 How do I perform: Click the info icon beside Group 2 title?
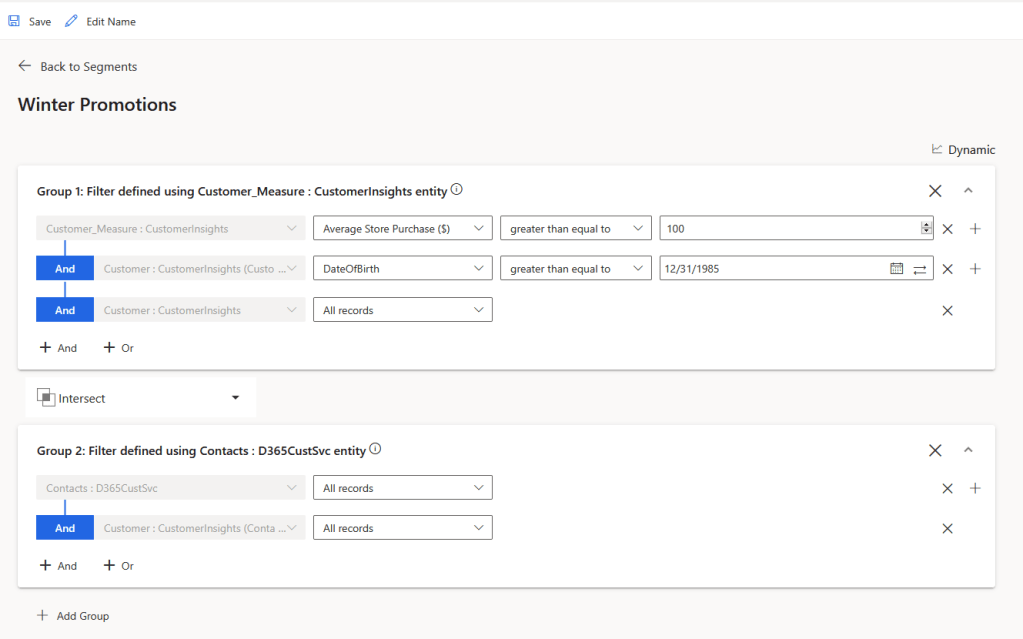pyautogui.click(x=375, y=449)
